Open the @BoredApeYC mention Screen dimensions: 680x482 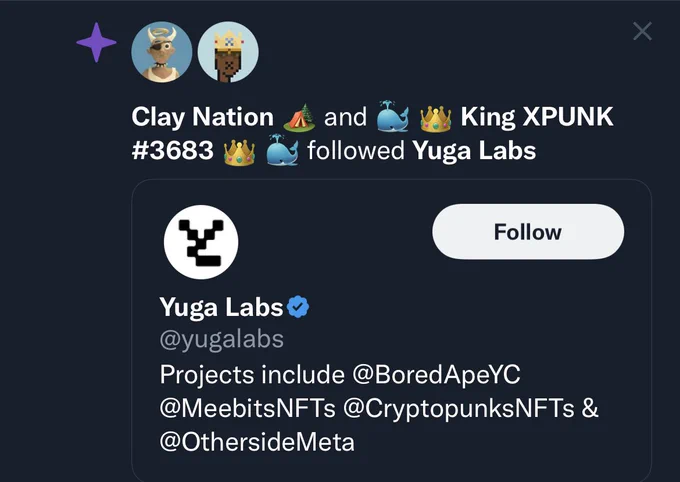tap(436, 374)
